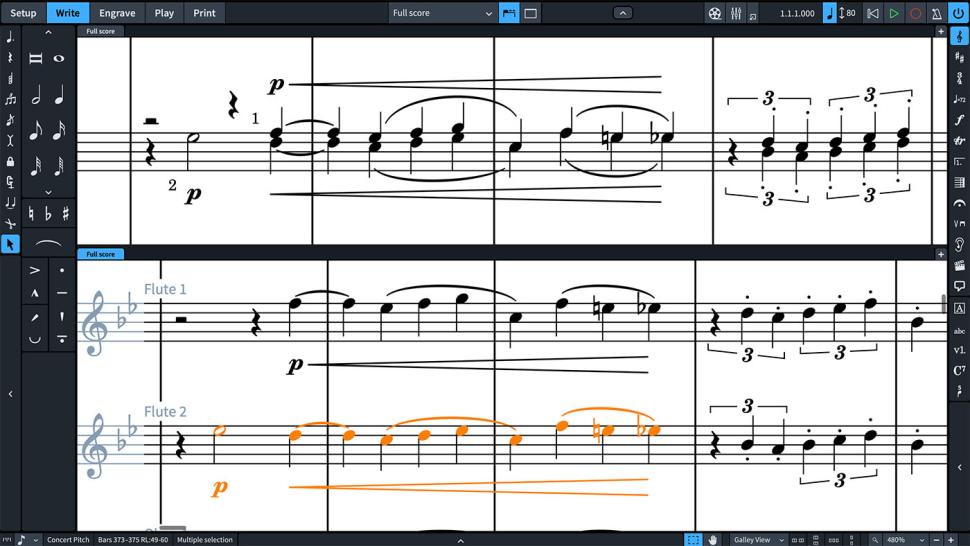Open the Full score layout dropdown
Viewport: 970px width, 546px height.
tap(442, 13)
